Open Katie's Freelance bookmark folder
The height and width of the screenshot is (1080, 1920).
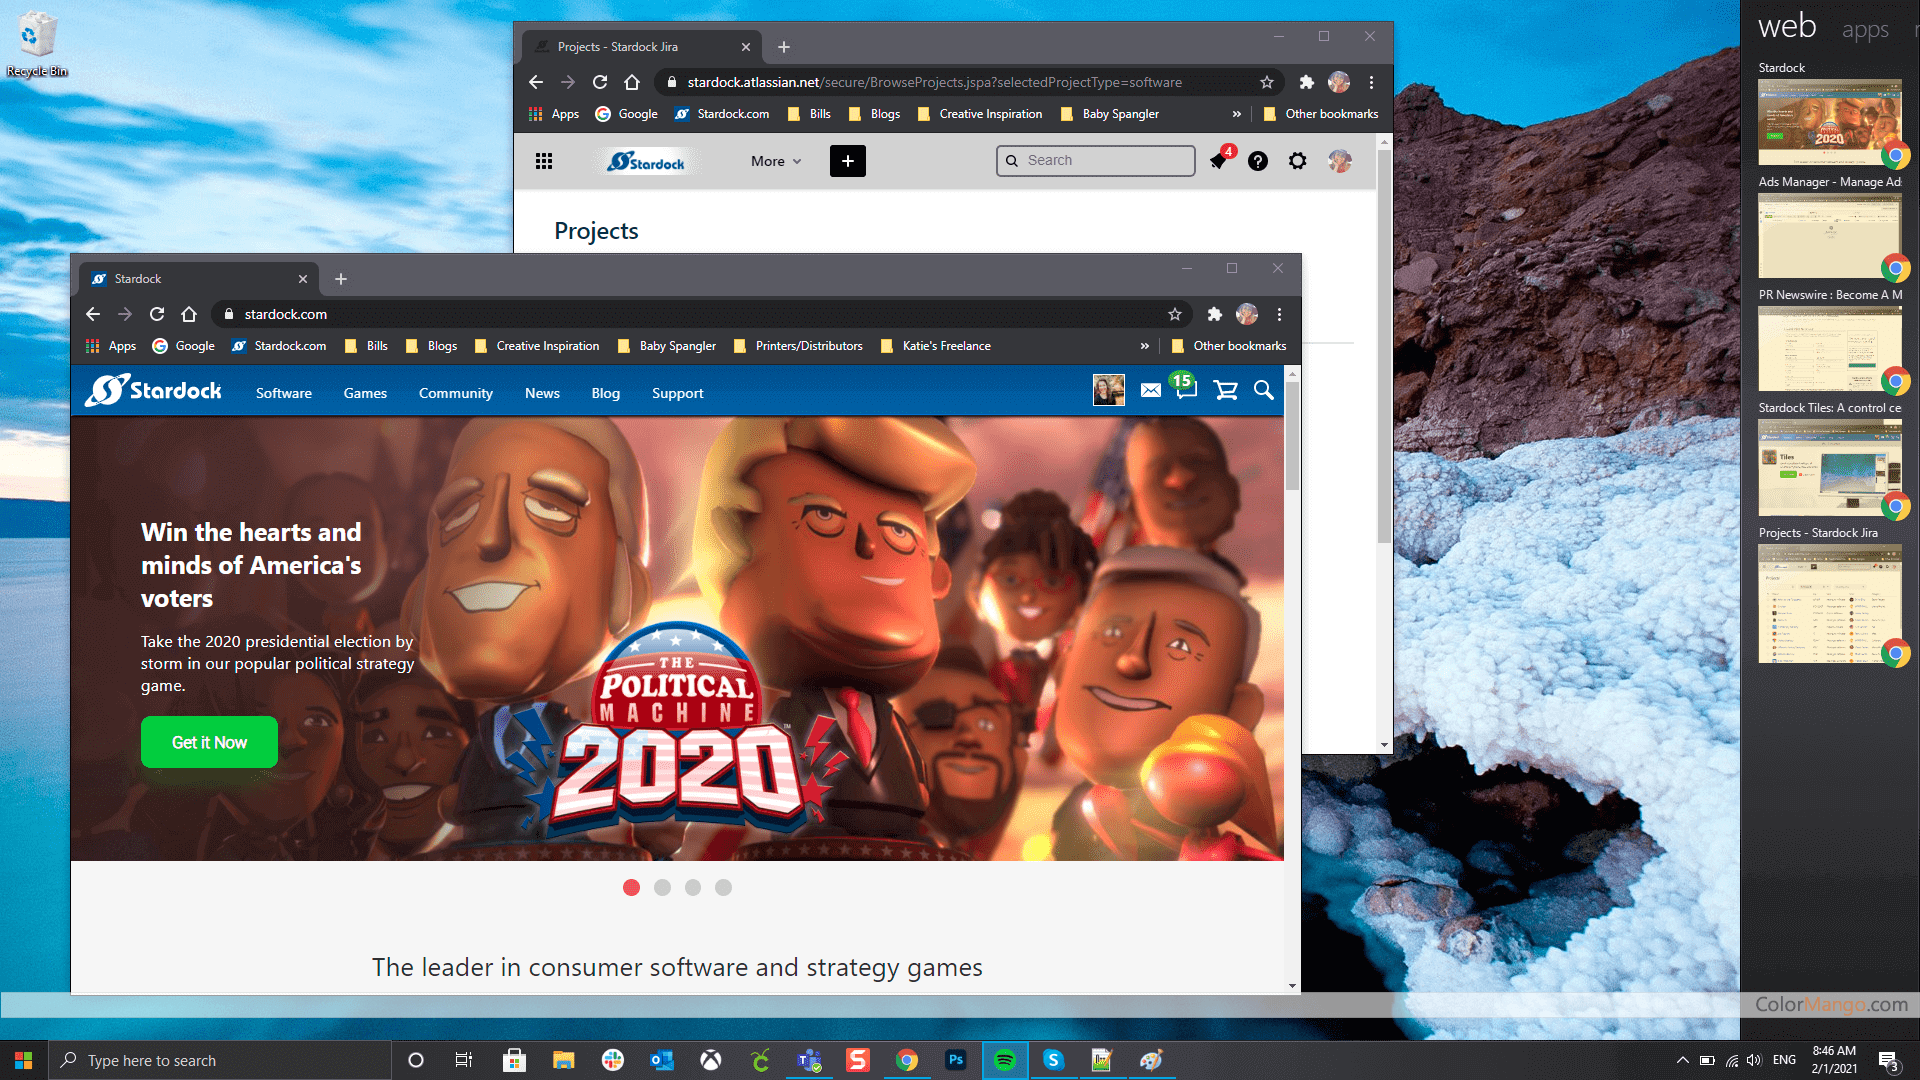[x=936, y=346]
